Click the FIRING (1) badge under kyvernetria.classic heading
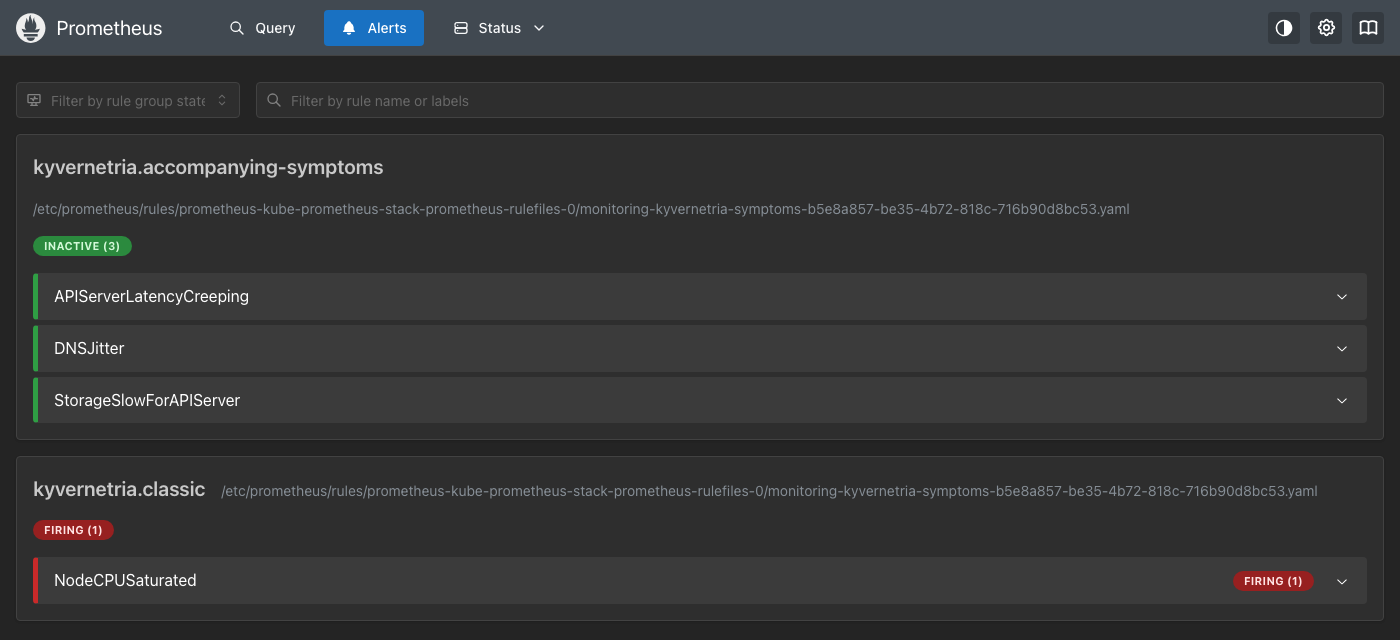1400x640 pixels. [73, 530]
